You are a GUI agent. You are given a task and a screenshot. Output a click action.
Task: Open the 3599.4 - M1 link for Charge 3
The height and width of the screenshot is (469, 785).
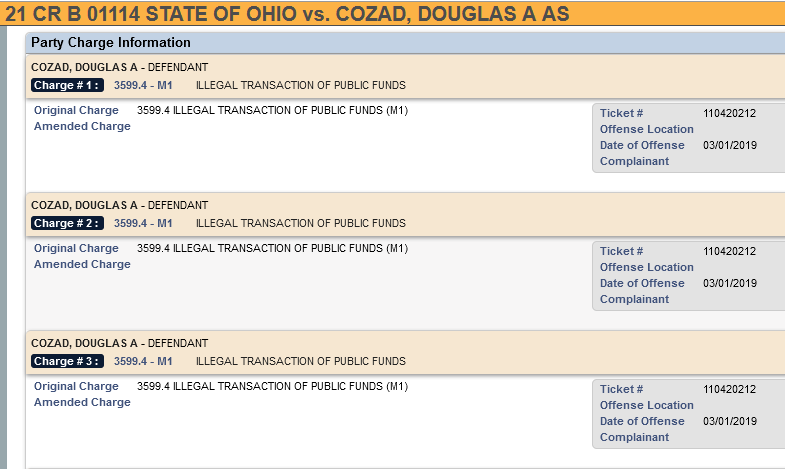[x=143, y=361]
